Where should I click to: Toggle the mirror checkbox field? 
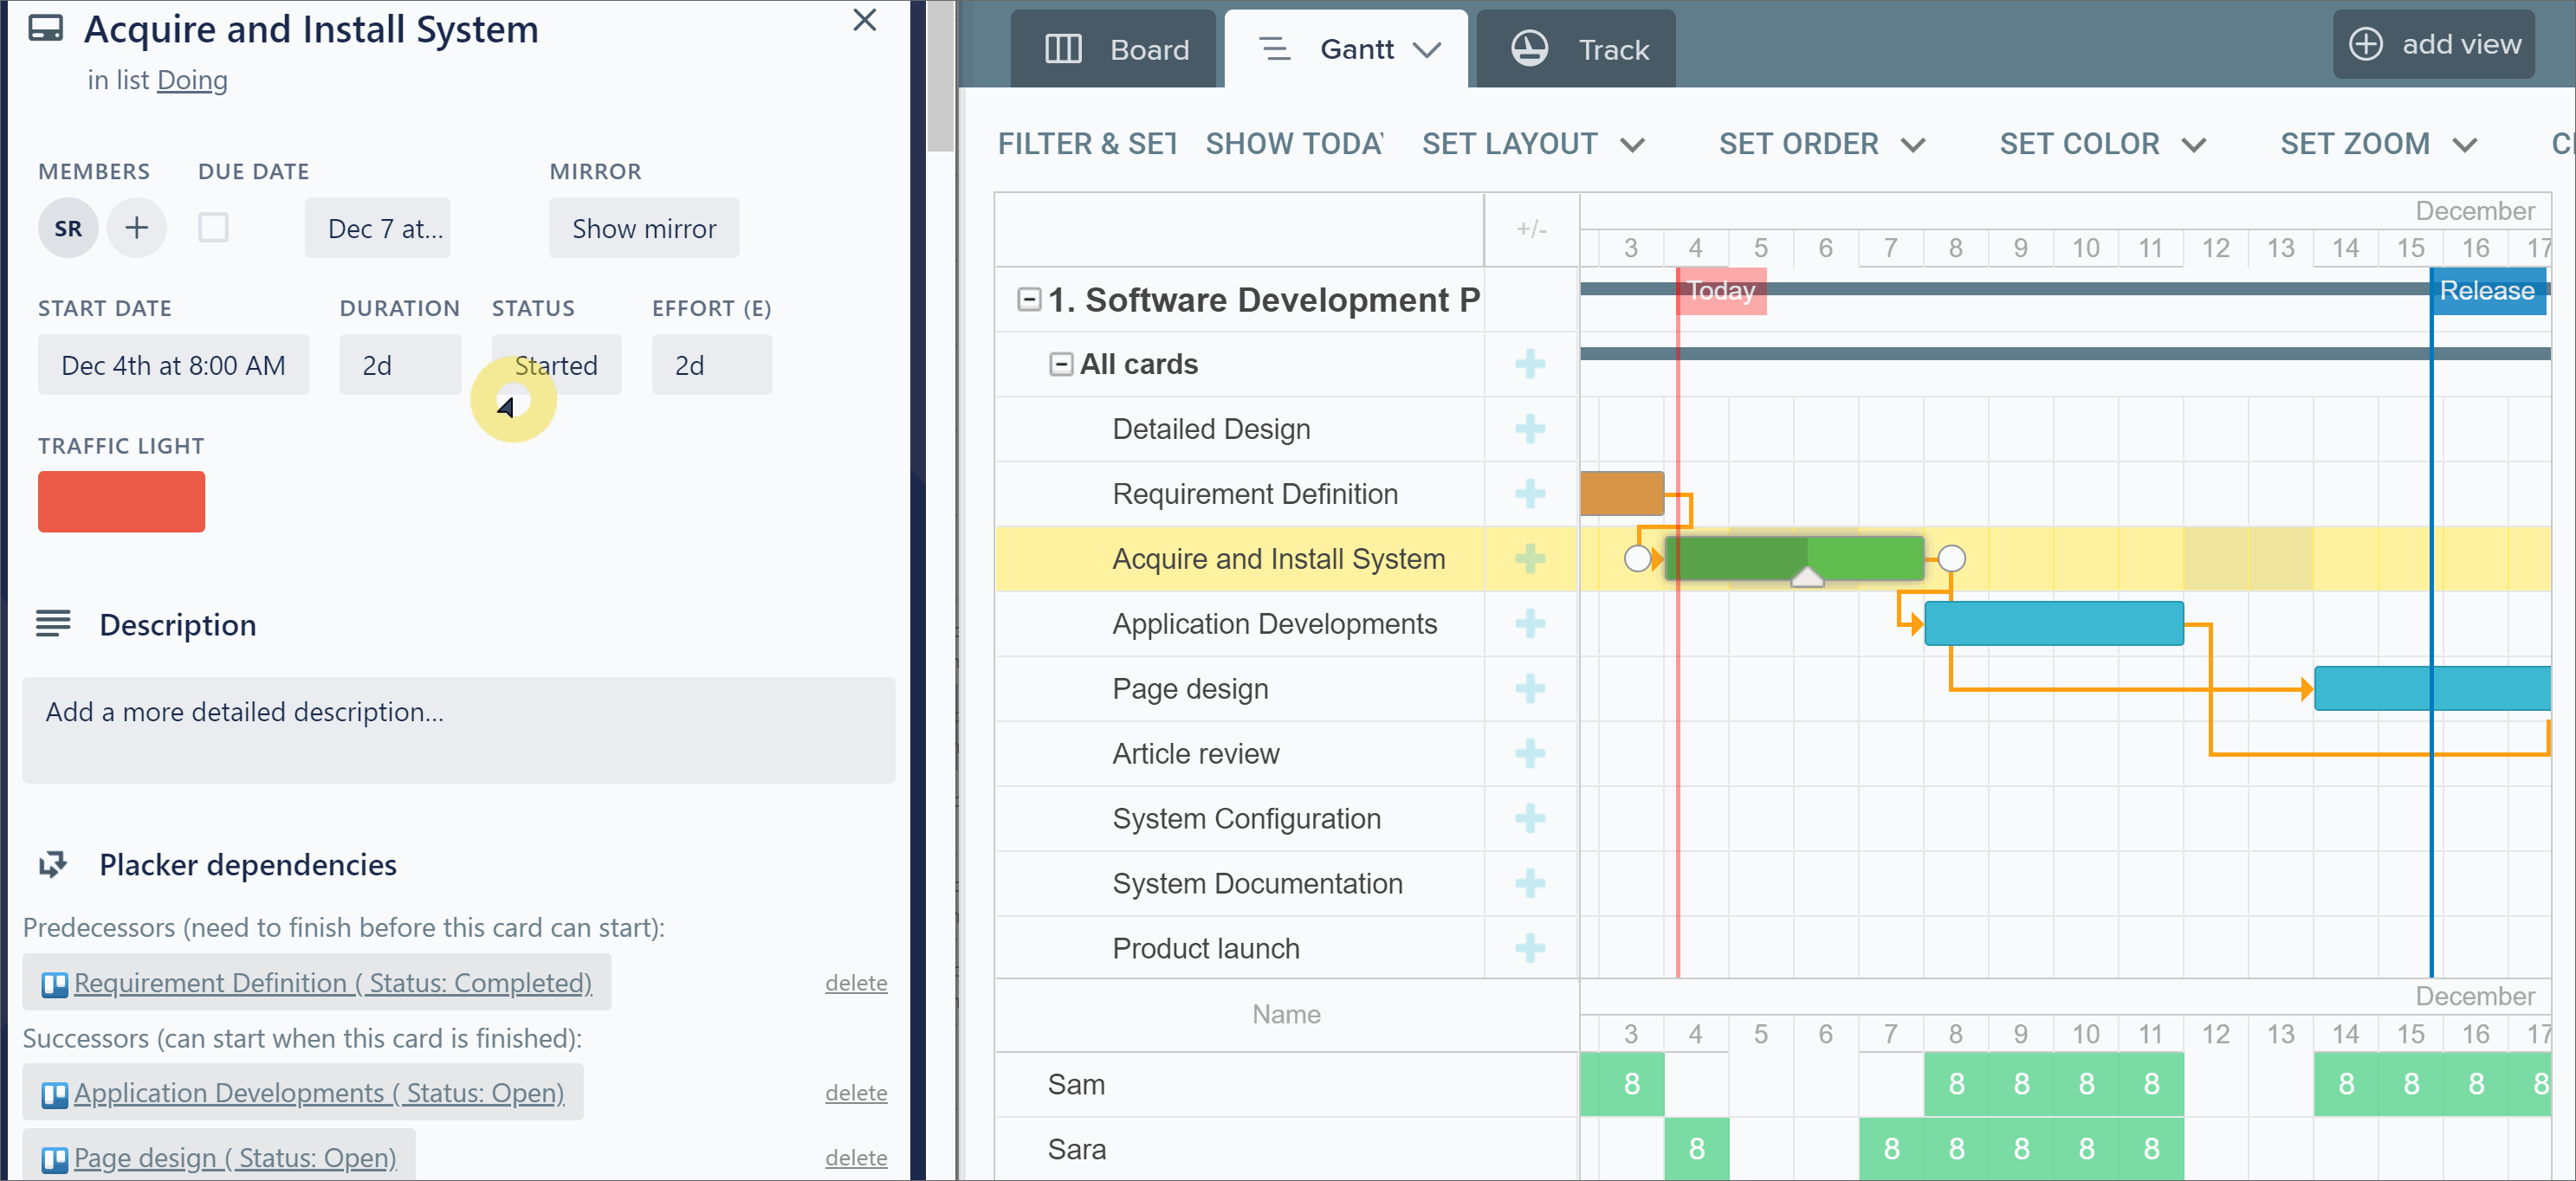[214, 227]
